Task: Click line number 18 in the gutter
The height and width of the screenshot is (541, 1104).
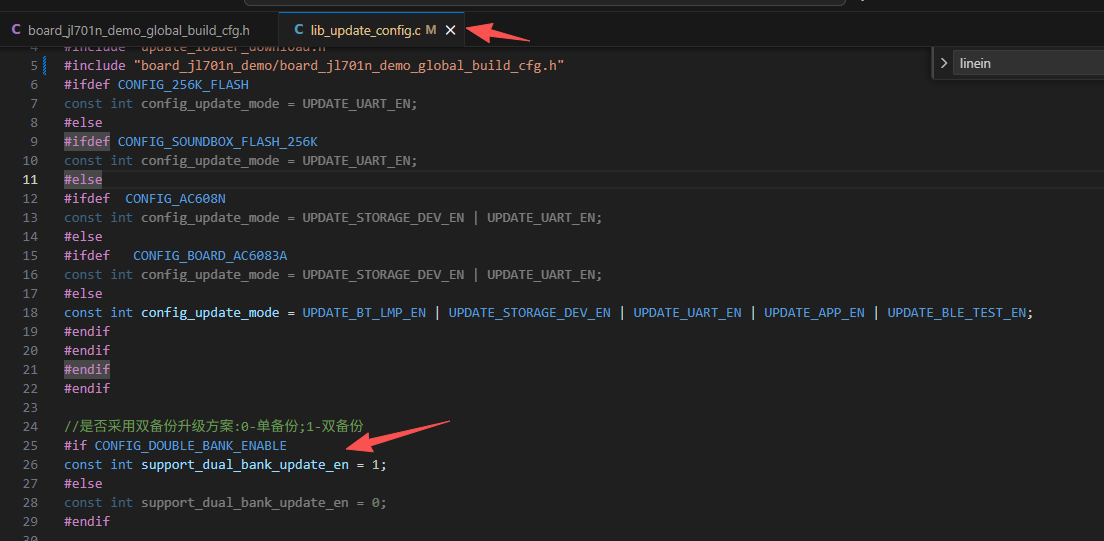Action: coord(30,313)
